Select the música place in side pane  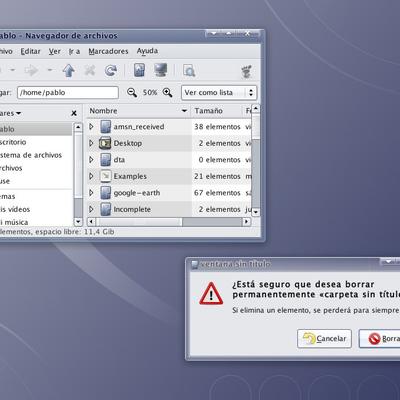click(14, 222)
